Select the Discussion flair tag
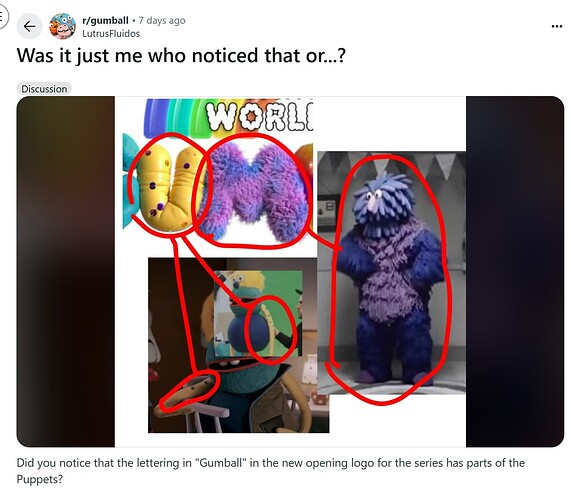This screenshot has height=500, width=571. click(x=44, y=89)
